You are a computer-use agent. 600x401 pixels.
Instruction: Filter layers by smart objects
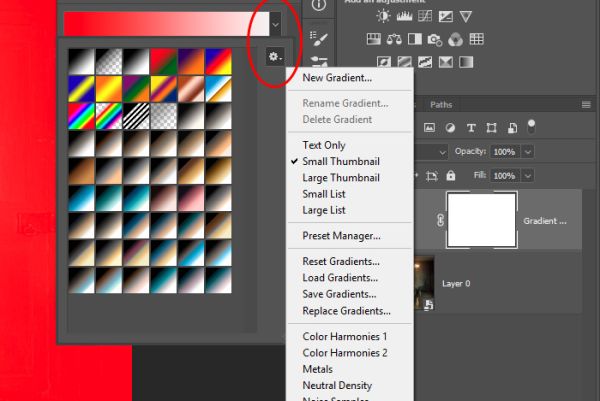pos(512,128)
